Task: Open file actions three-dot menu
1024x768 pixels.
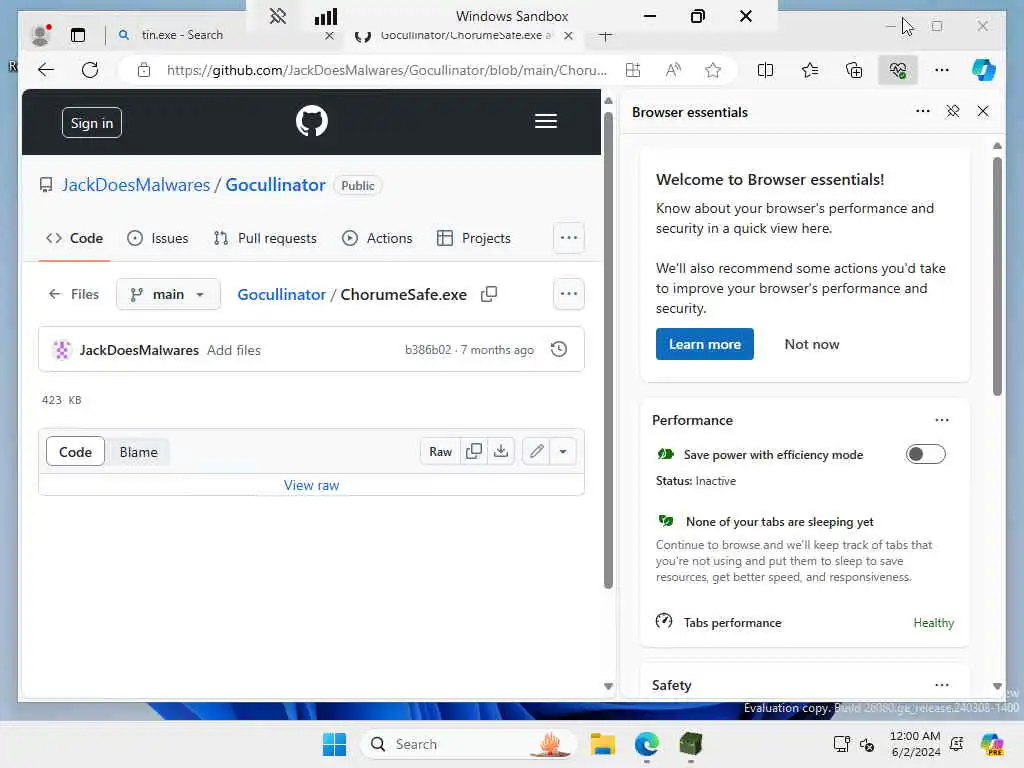Action: (569, 294)
